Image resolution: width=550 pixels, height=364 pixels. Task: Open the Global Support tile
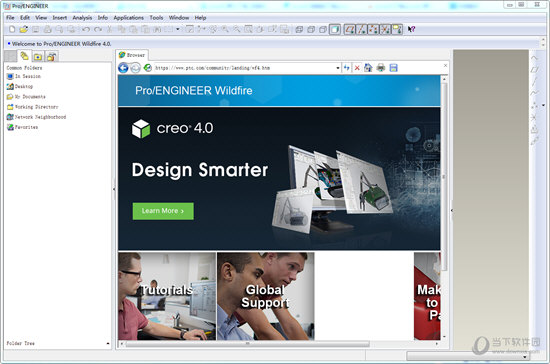point(266,296)
